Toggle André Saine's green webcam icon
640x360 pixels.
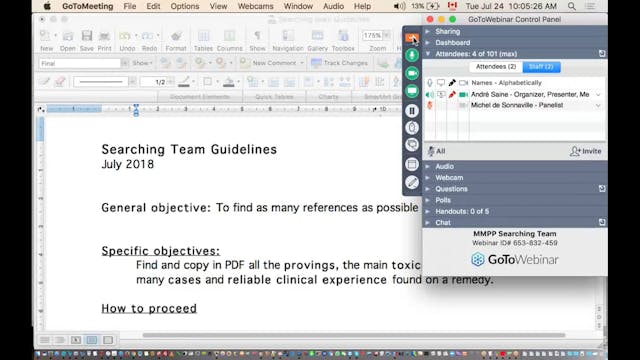[463, 95]
